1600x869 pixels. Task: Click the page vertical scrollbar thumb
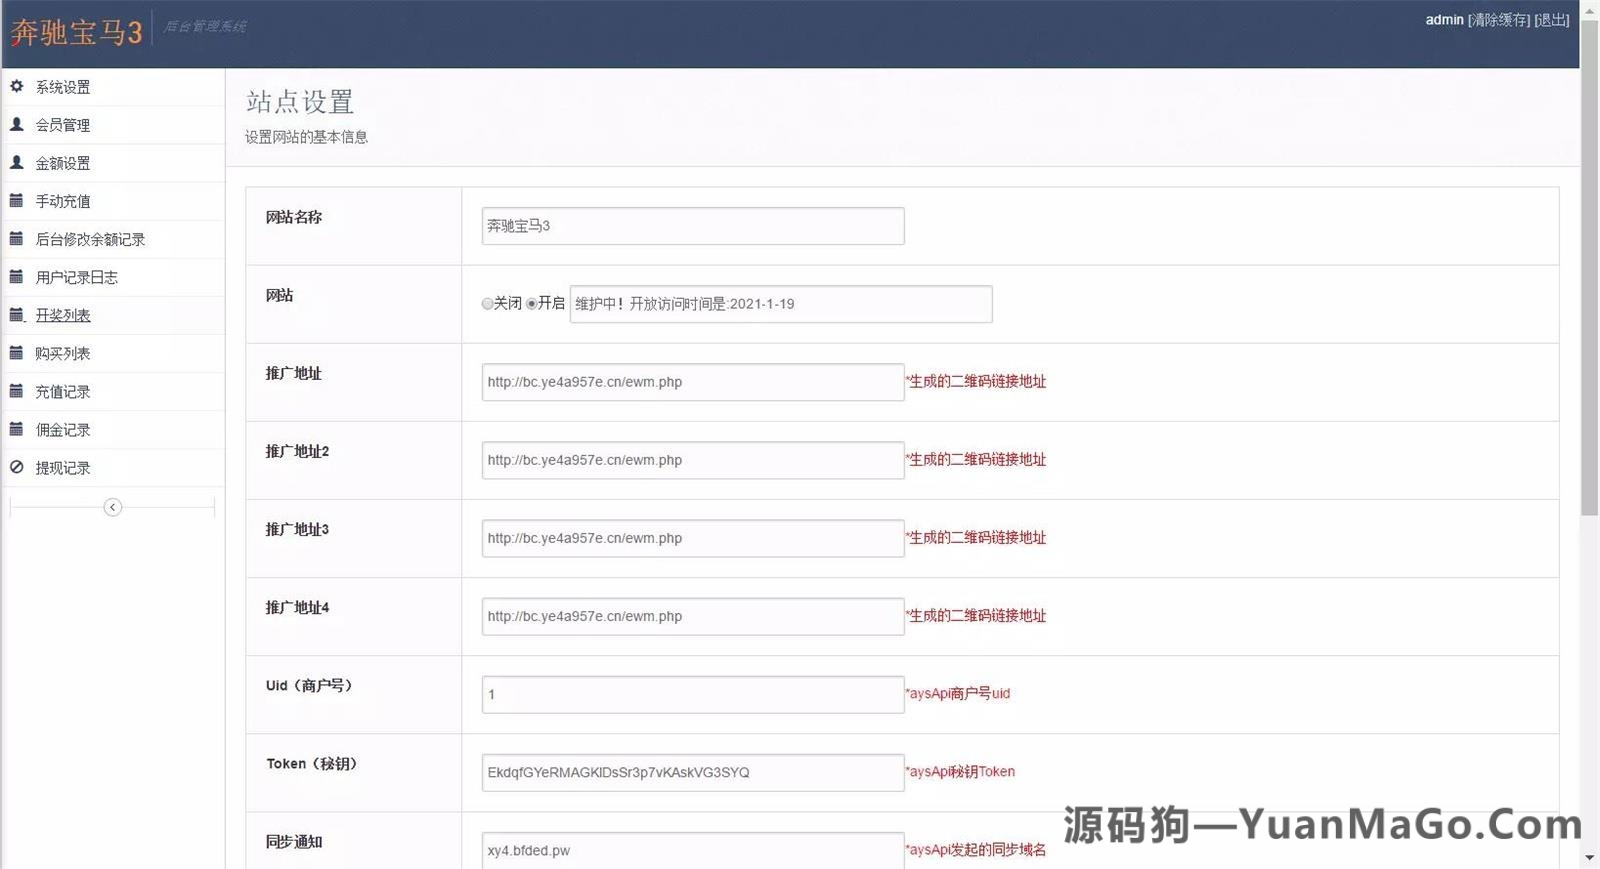point(1589,267)
